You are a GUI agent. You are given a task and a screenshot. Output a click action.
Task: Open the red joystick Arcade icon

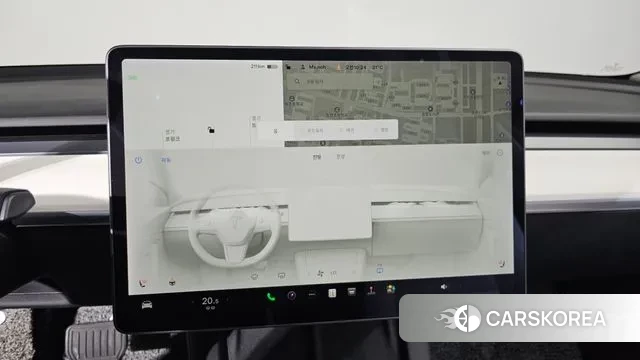(371, 290)
